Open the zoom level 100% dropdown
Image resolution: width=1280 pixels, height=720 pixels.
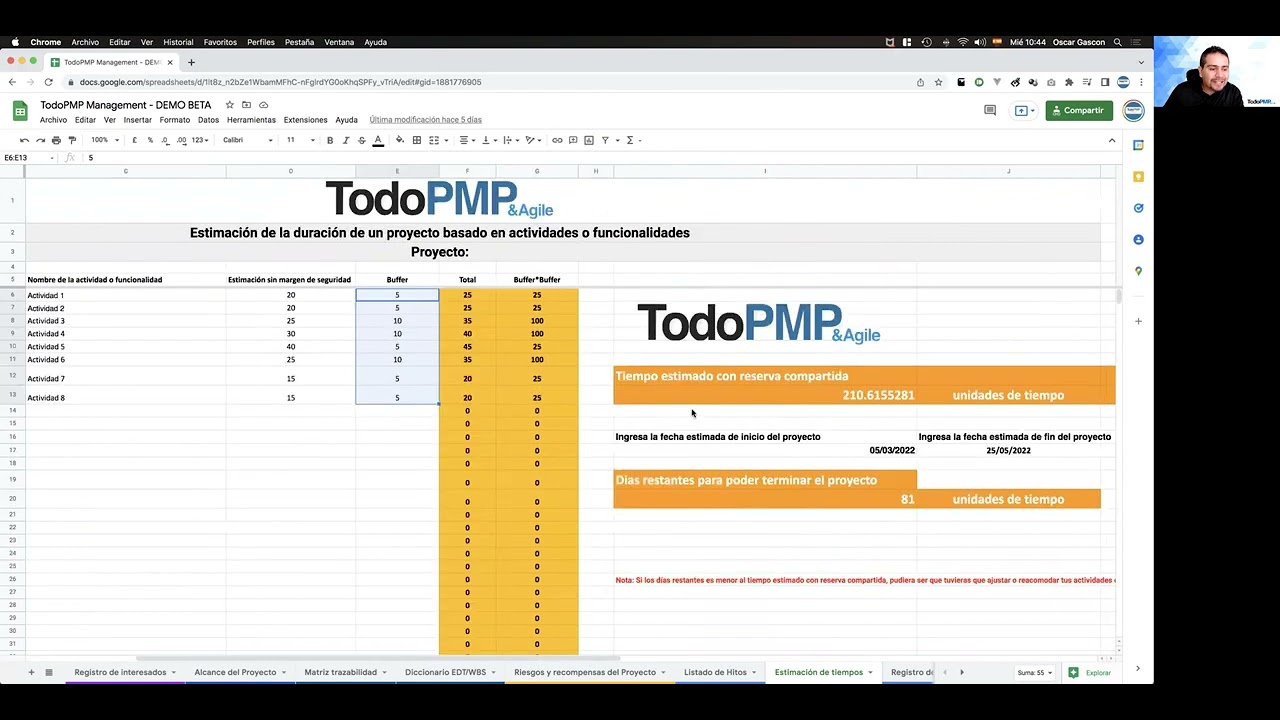pyautogui.click(x=105, y=140)
